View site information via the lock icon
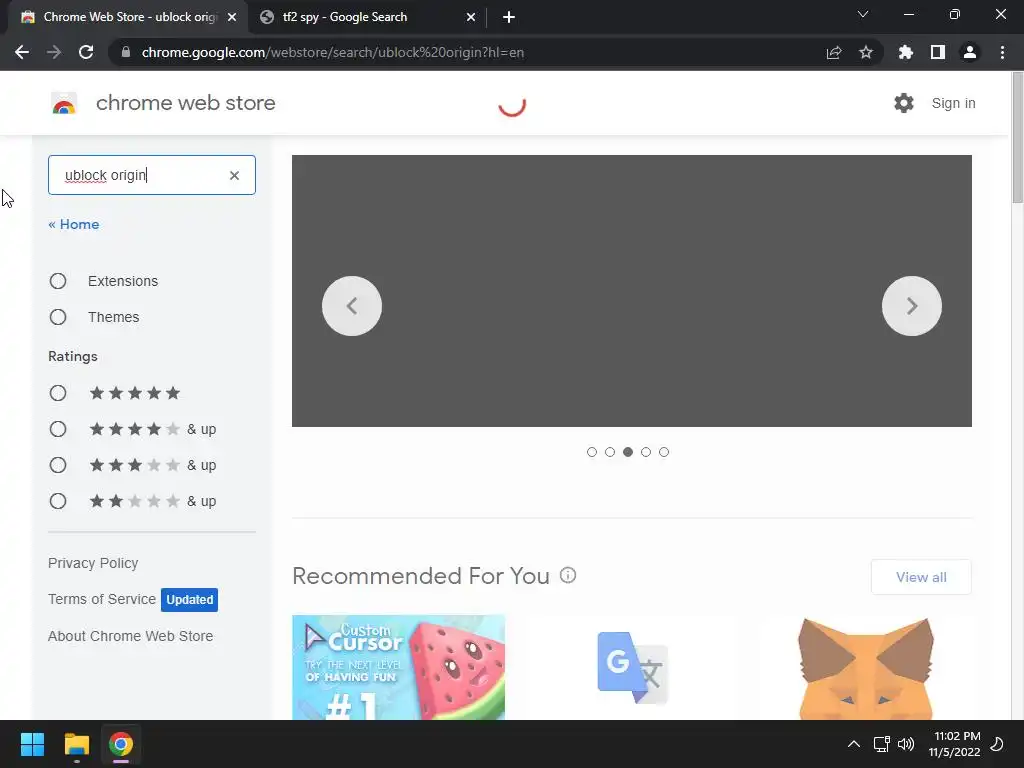The image size is (1024, 768). point(126,52)
